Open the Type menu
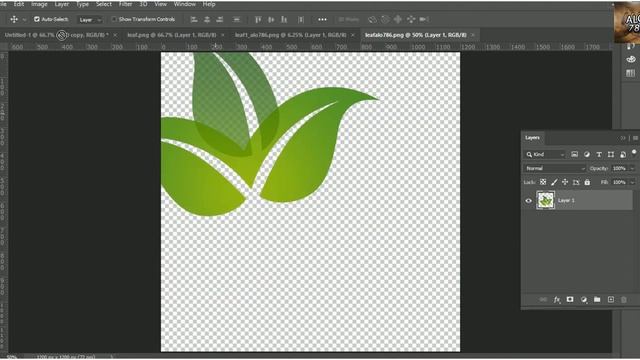Viewport: 640px width, 360px height. 82,4
